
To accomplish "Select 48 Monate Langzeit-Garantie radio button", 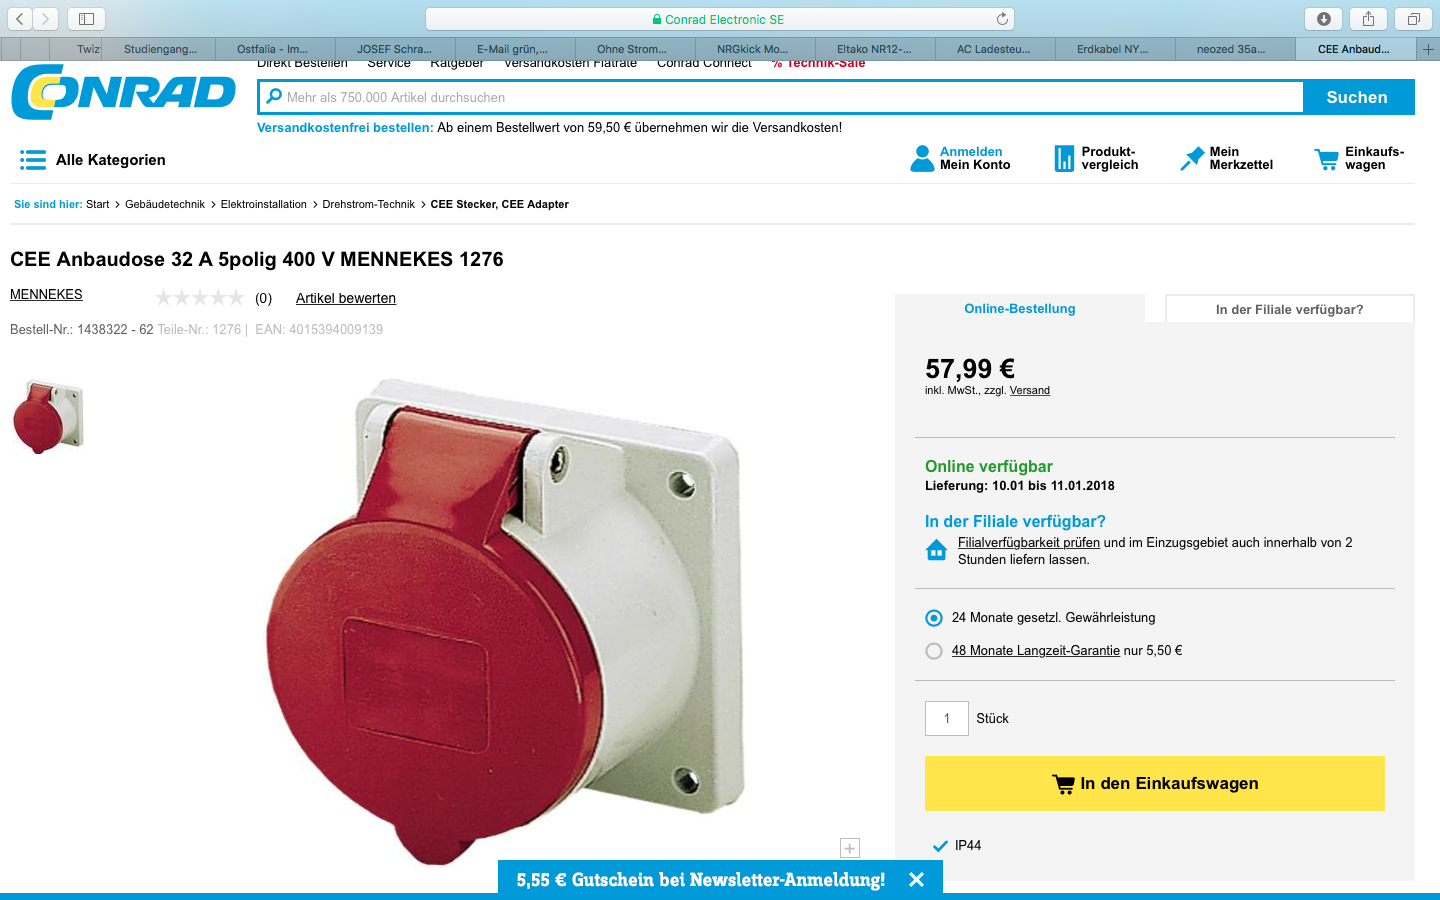I will (934, 651).
